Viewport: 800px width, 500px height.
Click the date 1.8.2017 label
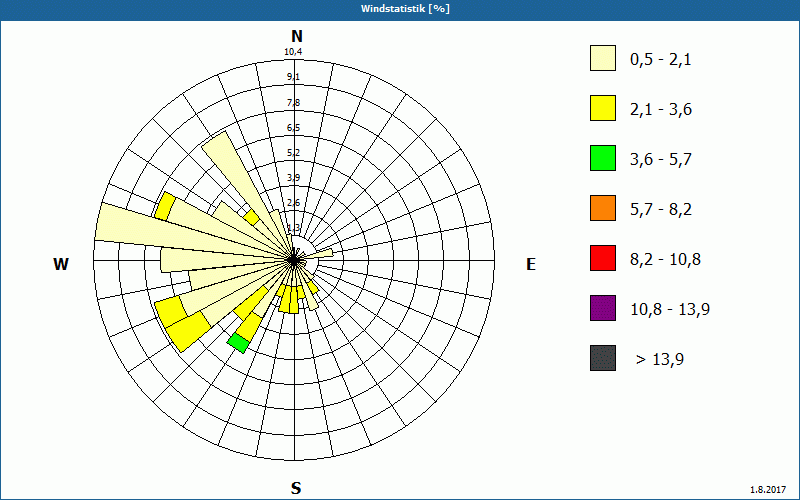pyautogui.click(x=768, y=490)
